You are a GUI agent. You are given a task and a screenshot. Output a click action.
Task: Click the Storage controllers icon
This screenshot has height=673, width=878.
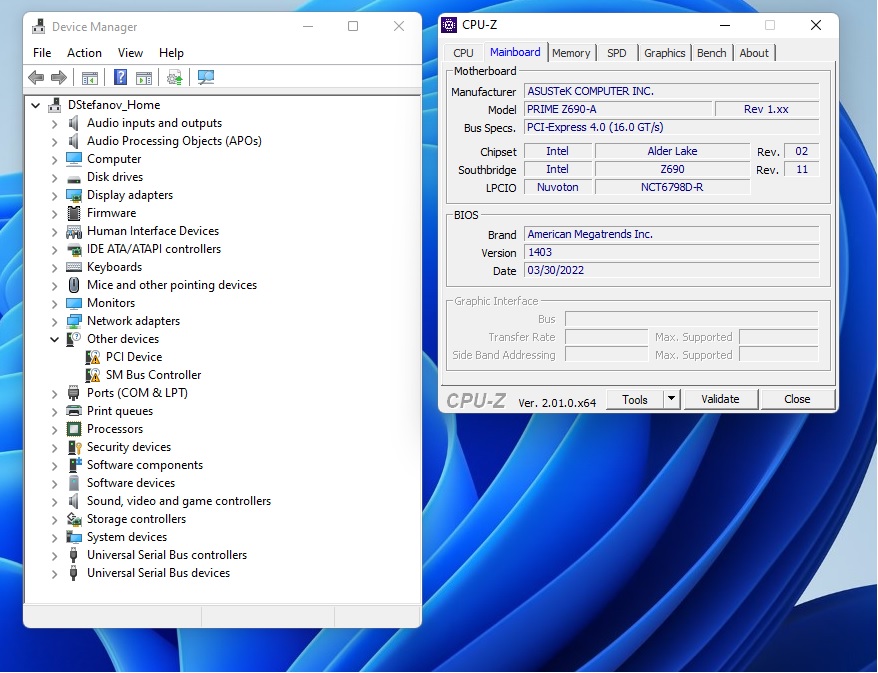(x=73, y=519)
